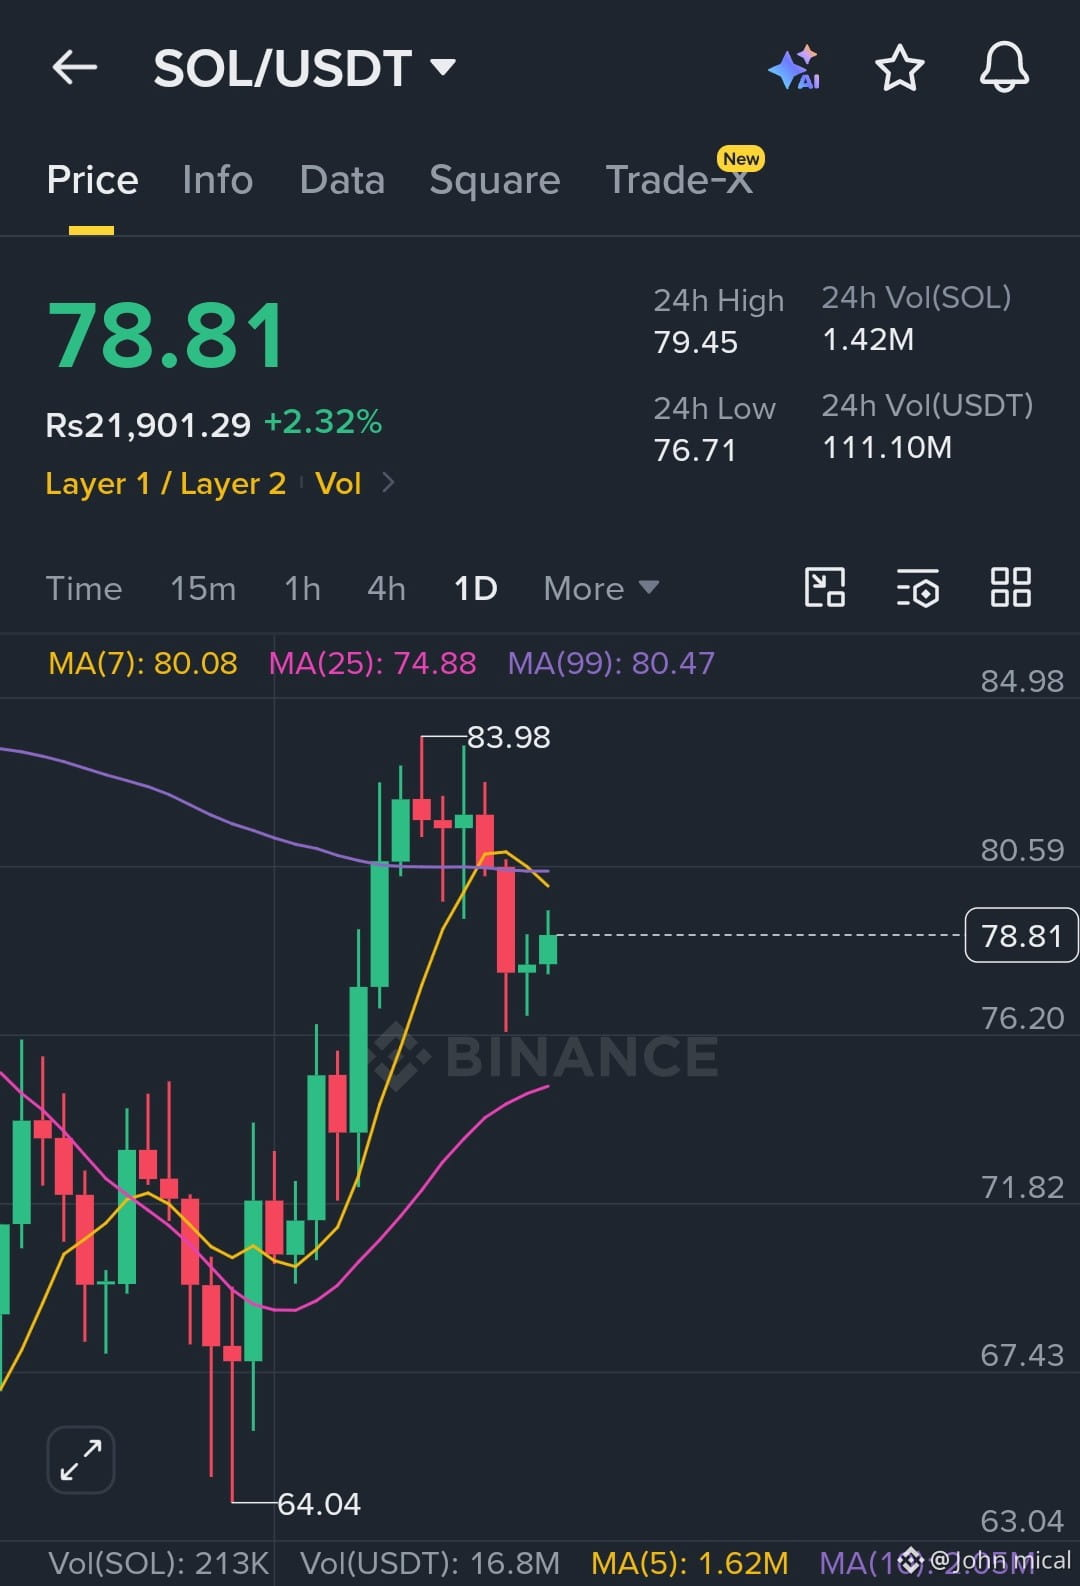The image size is (1080, 1586).
Task: Open the AI assistant sparkle icon
Action: coord(795,68)
